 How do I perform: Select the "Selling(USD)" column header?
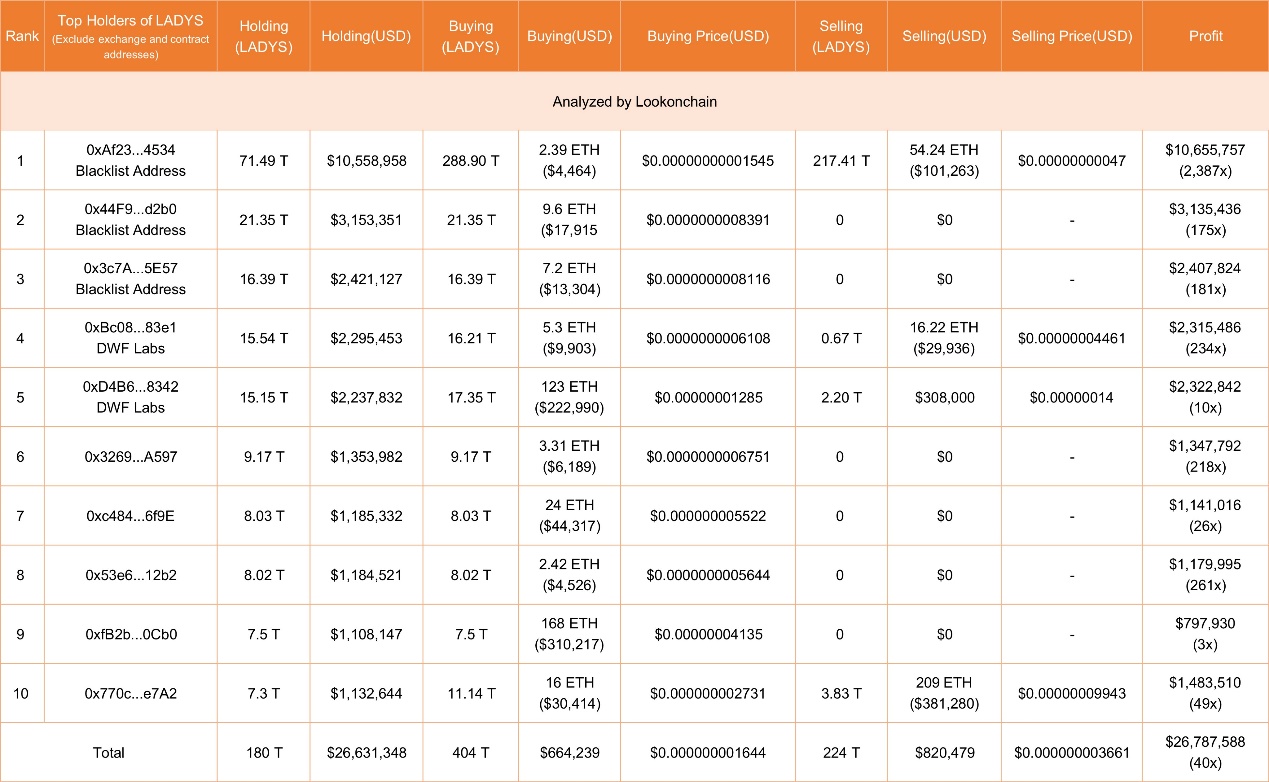click(944, 36)
